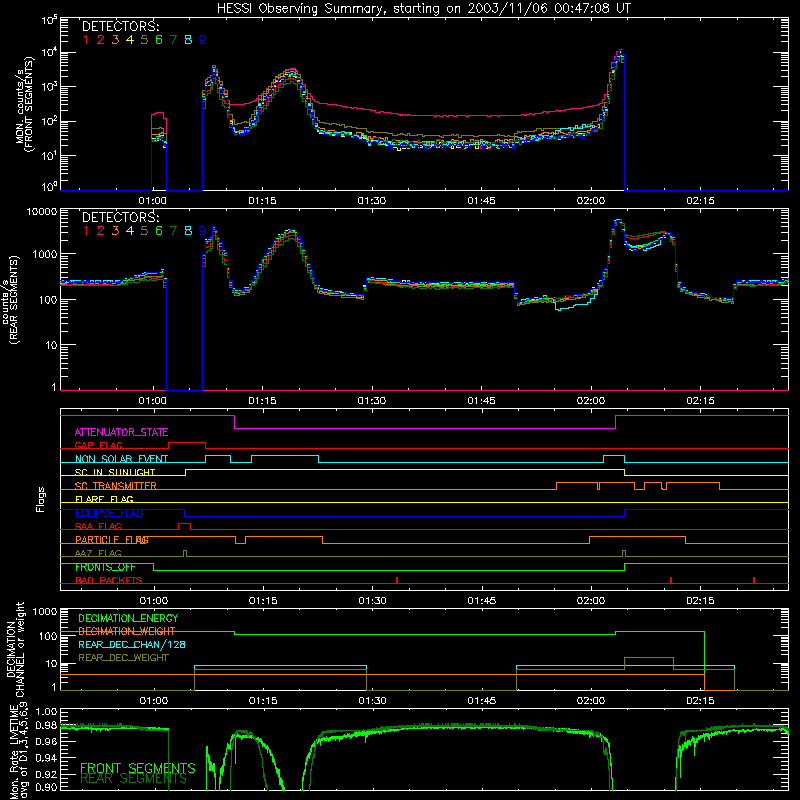Select orange detector 3 in front segments legend
This screenshot has width=800, height=800.
click(x=115, y=40)
